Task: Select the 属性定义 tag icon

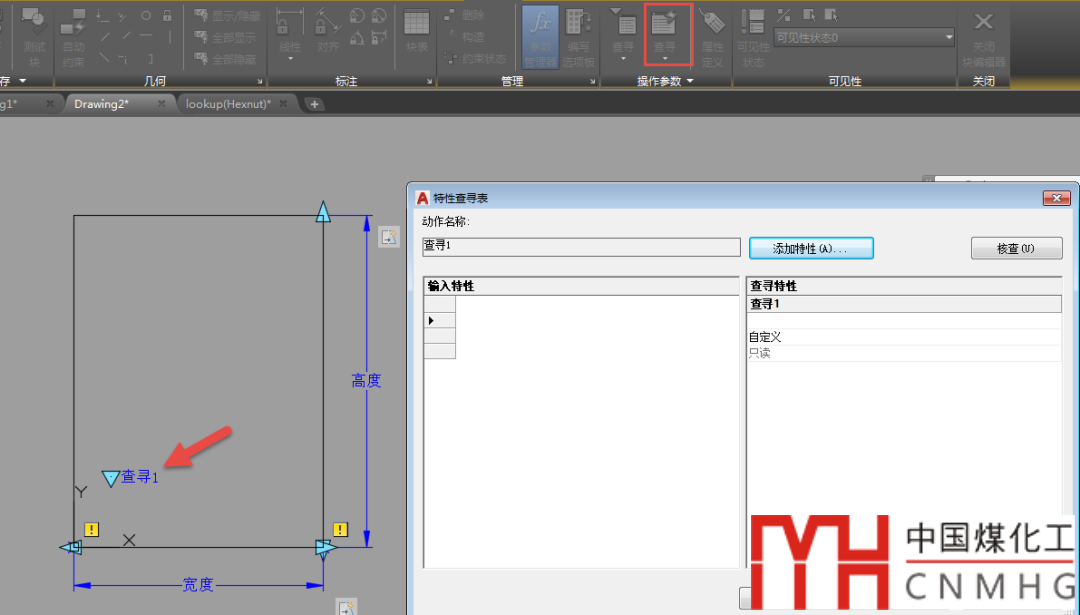Action: pos(712,33)
